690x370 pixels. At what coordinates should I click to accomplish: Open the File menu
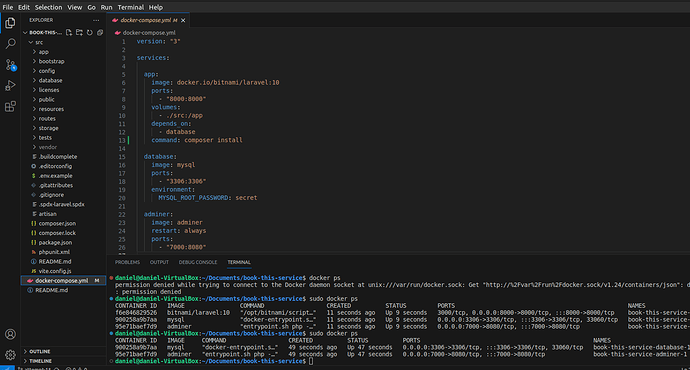pos(8,7)
